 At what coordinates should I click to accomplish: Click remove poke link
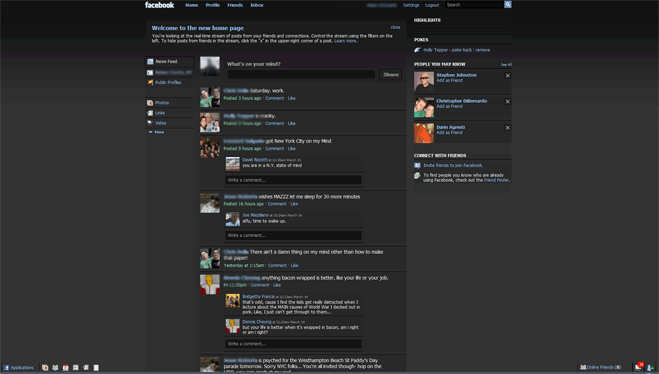[482, 50]
